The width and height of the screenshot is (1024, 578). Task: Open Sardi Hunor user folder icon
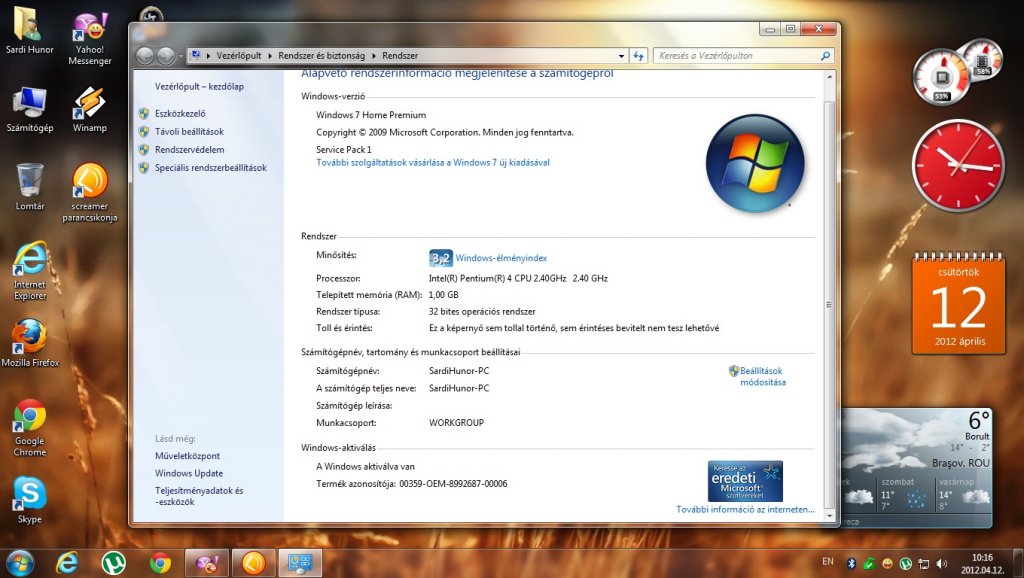point(28,30)
